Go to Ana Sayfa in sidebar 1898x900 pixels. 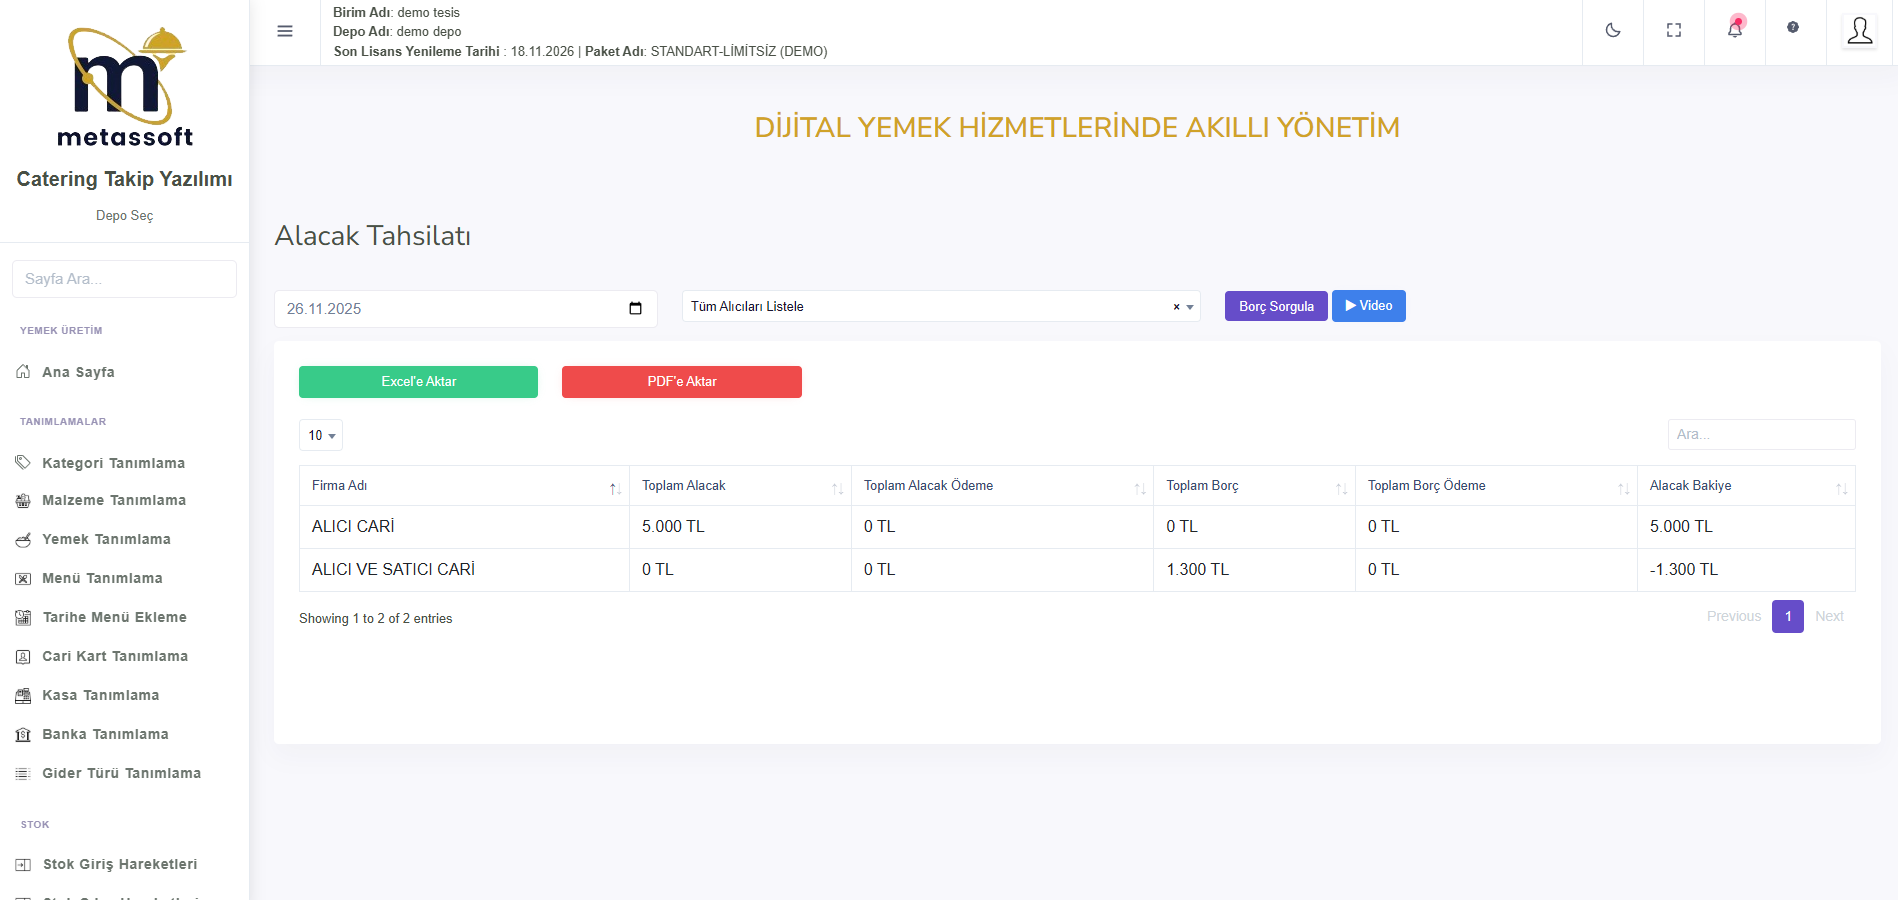pos(78,372)
